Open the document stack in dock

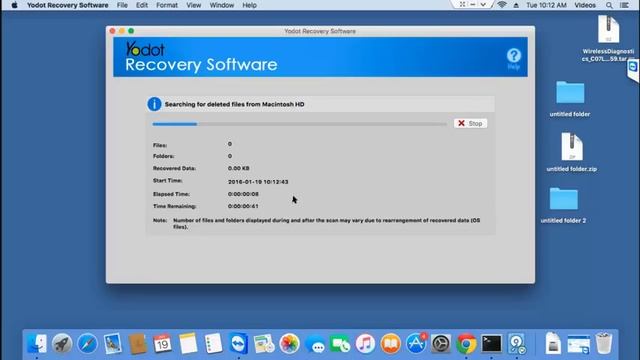click(x=553, y=343)
